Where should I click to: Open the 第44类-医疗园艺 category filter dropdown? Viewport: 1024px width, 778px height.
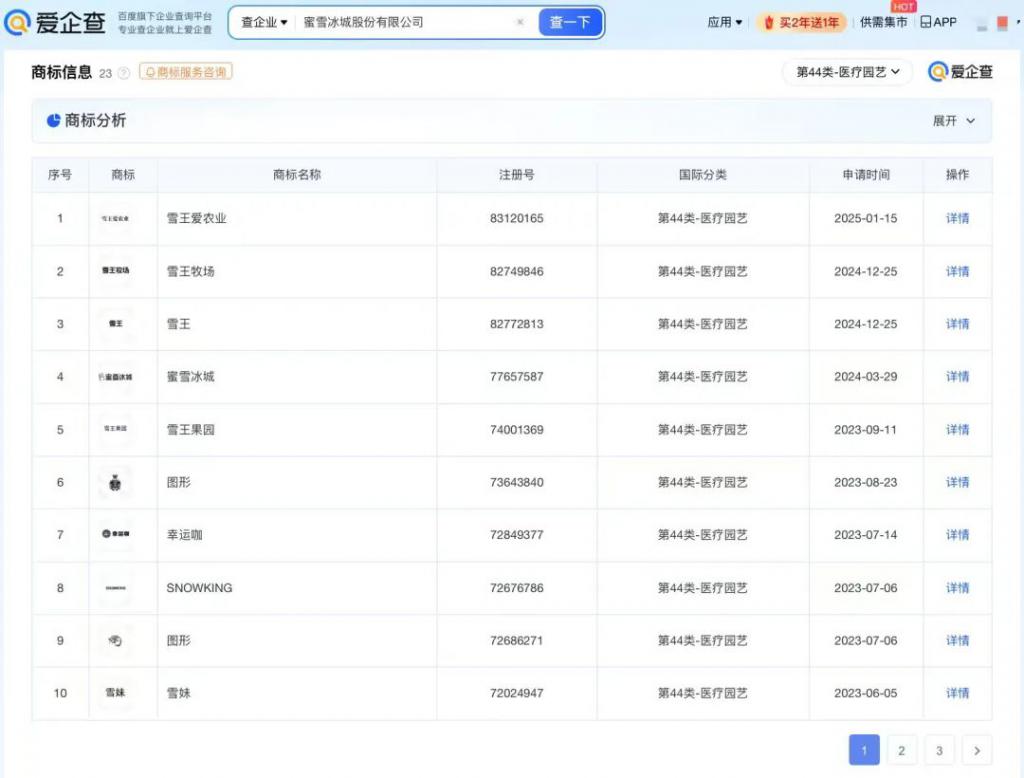[x=847, y=72]
